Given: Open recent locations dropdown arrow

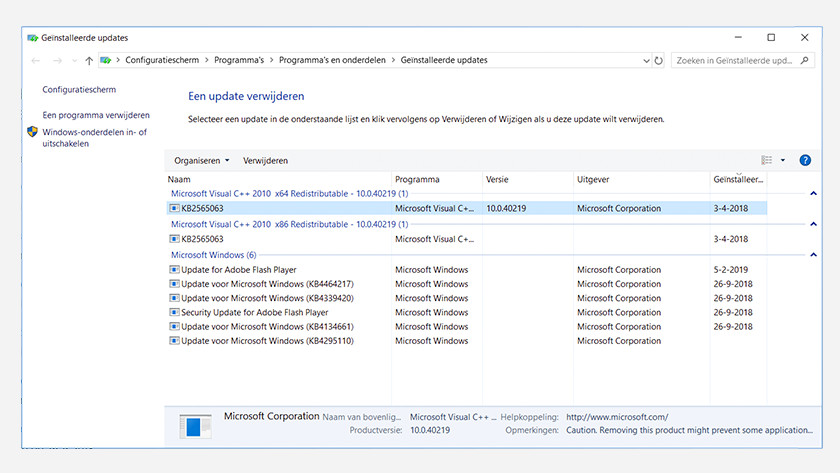Looking at the screenshot, I should pyautogui.click(x=74, y=61).
